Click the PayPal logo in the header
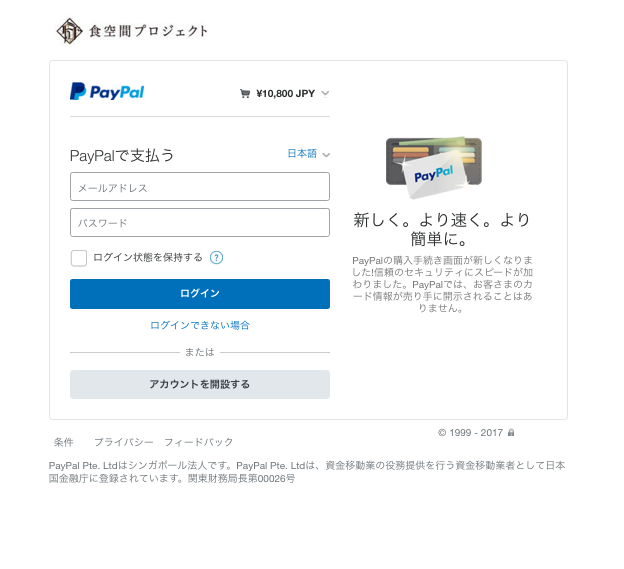Screen dimensions: 624x569 coord(107,92)
